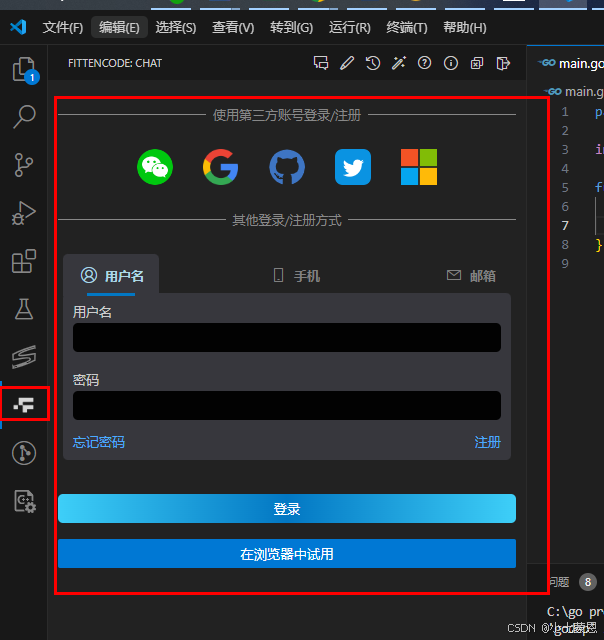Click the magic wand icon in chat header

coord(399,63)
